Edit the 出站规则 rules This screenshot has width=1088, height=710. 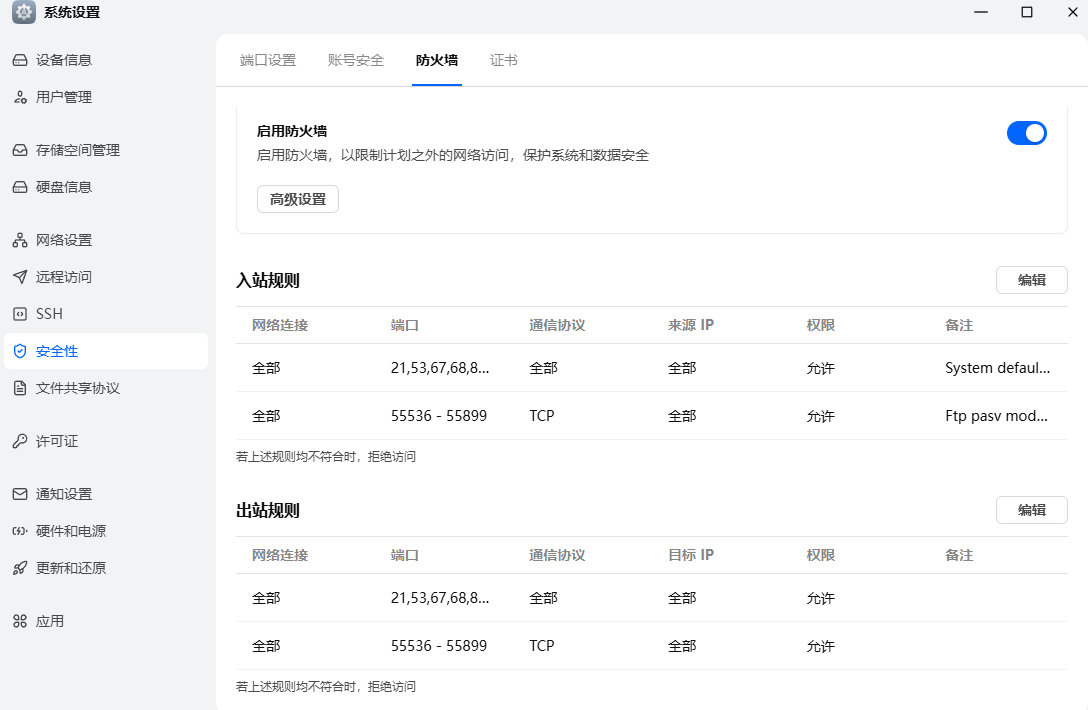click(x=1031, y=509)
